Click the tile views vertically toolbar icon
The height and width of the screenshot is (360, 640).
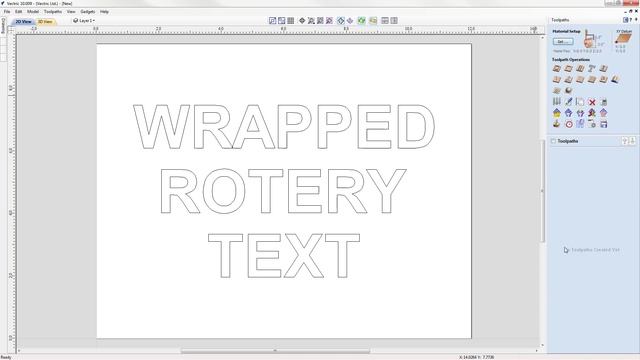394,20
